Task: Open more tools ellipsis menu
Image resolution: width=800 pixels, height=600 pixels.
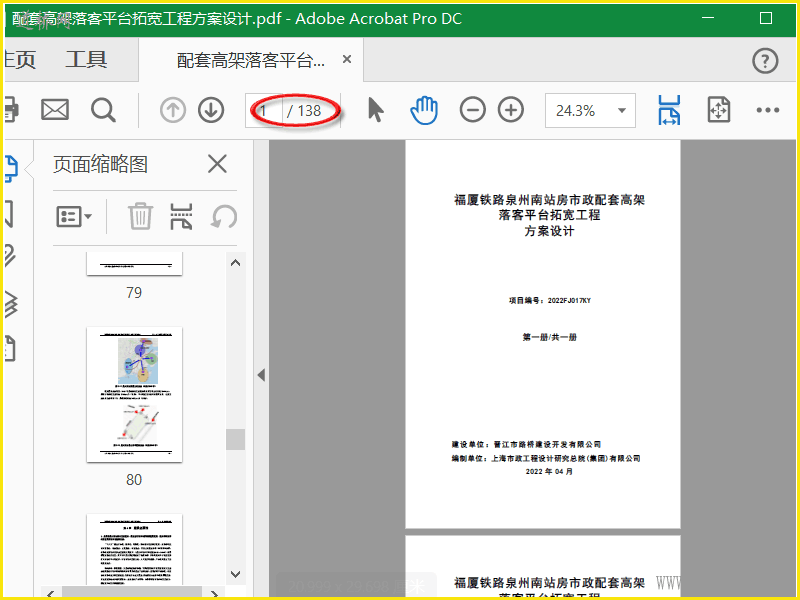Action: click(767, 110)
